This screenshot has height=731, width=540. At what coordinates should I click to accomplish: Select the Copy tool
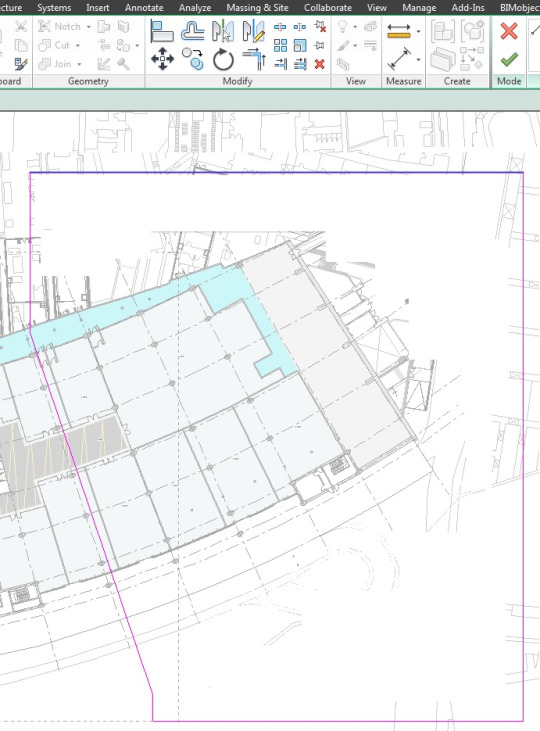click(x=193, y=59)
